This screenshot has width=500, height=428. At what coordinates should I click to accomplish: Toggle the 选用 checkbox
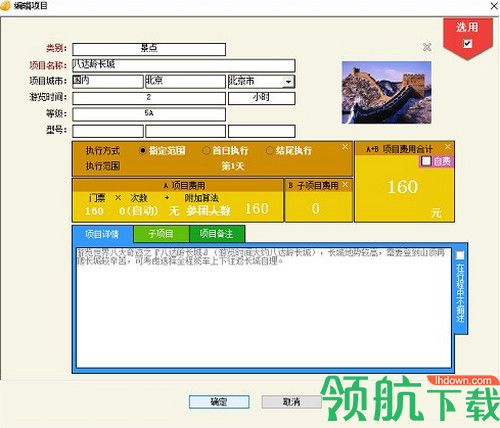pyautogui.click(x=468, y=43)
